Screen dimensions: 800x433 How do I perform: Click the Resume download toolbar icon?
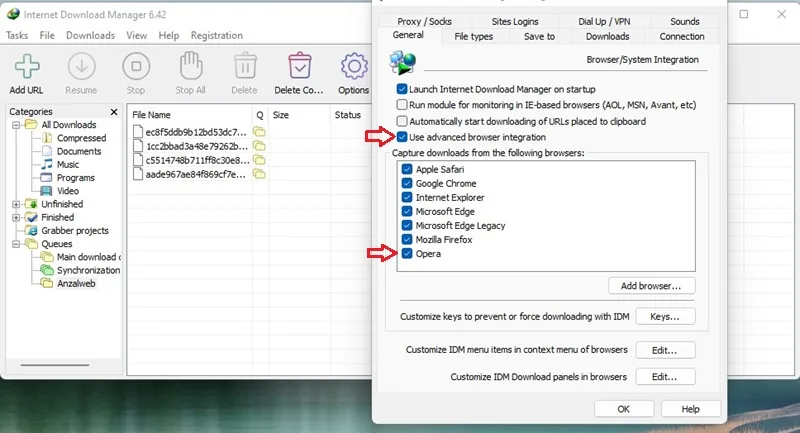pos(82,66)
